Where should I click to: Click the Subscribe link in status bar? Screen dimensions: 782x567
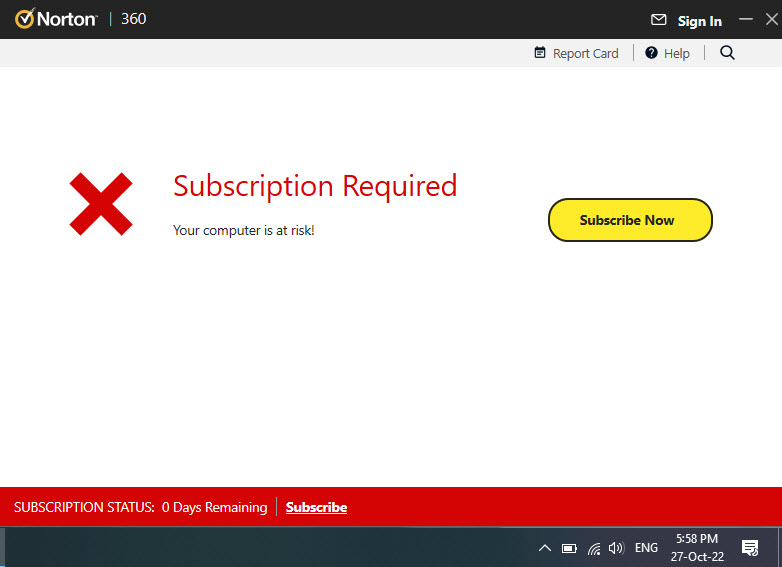pyautogui.click(x=316, y=507)
